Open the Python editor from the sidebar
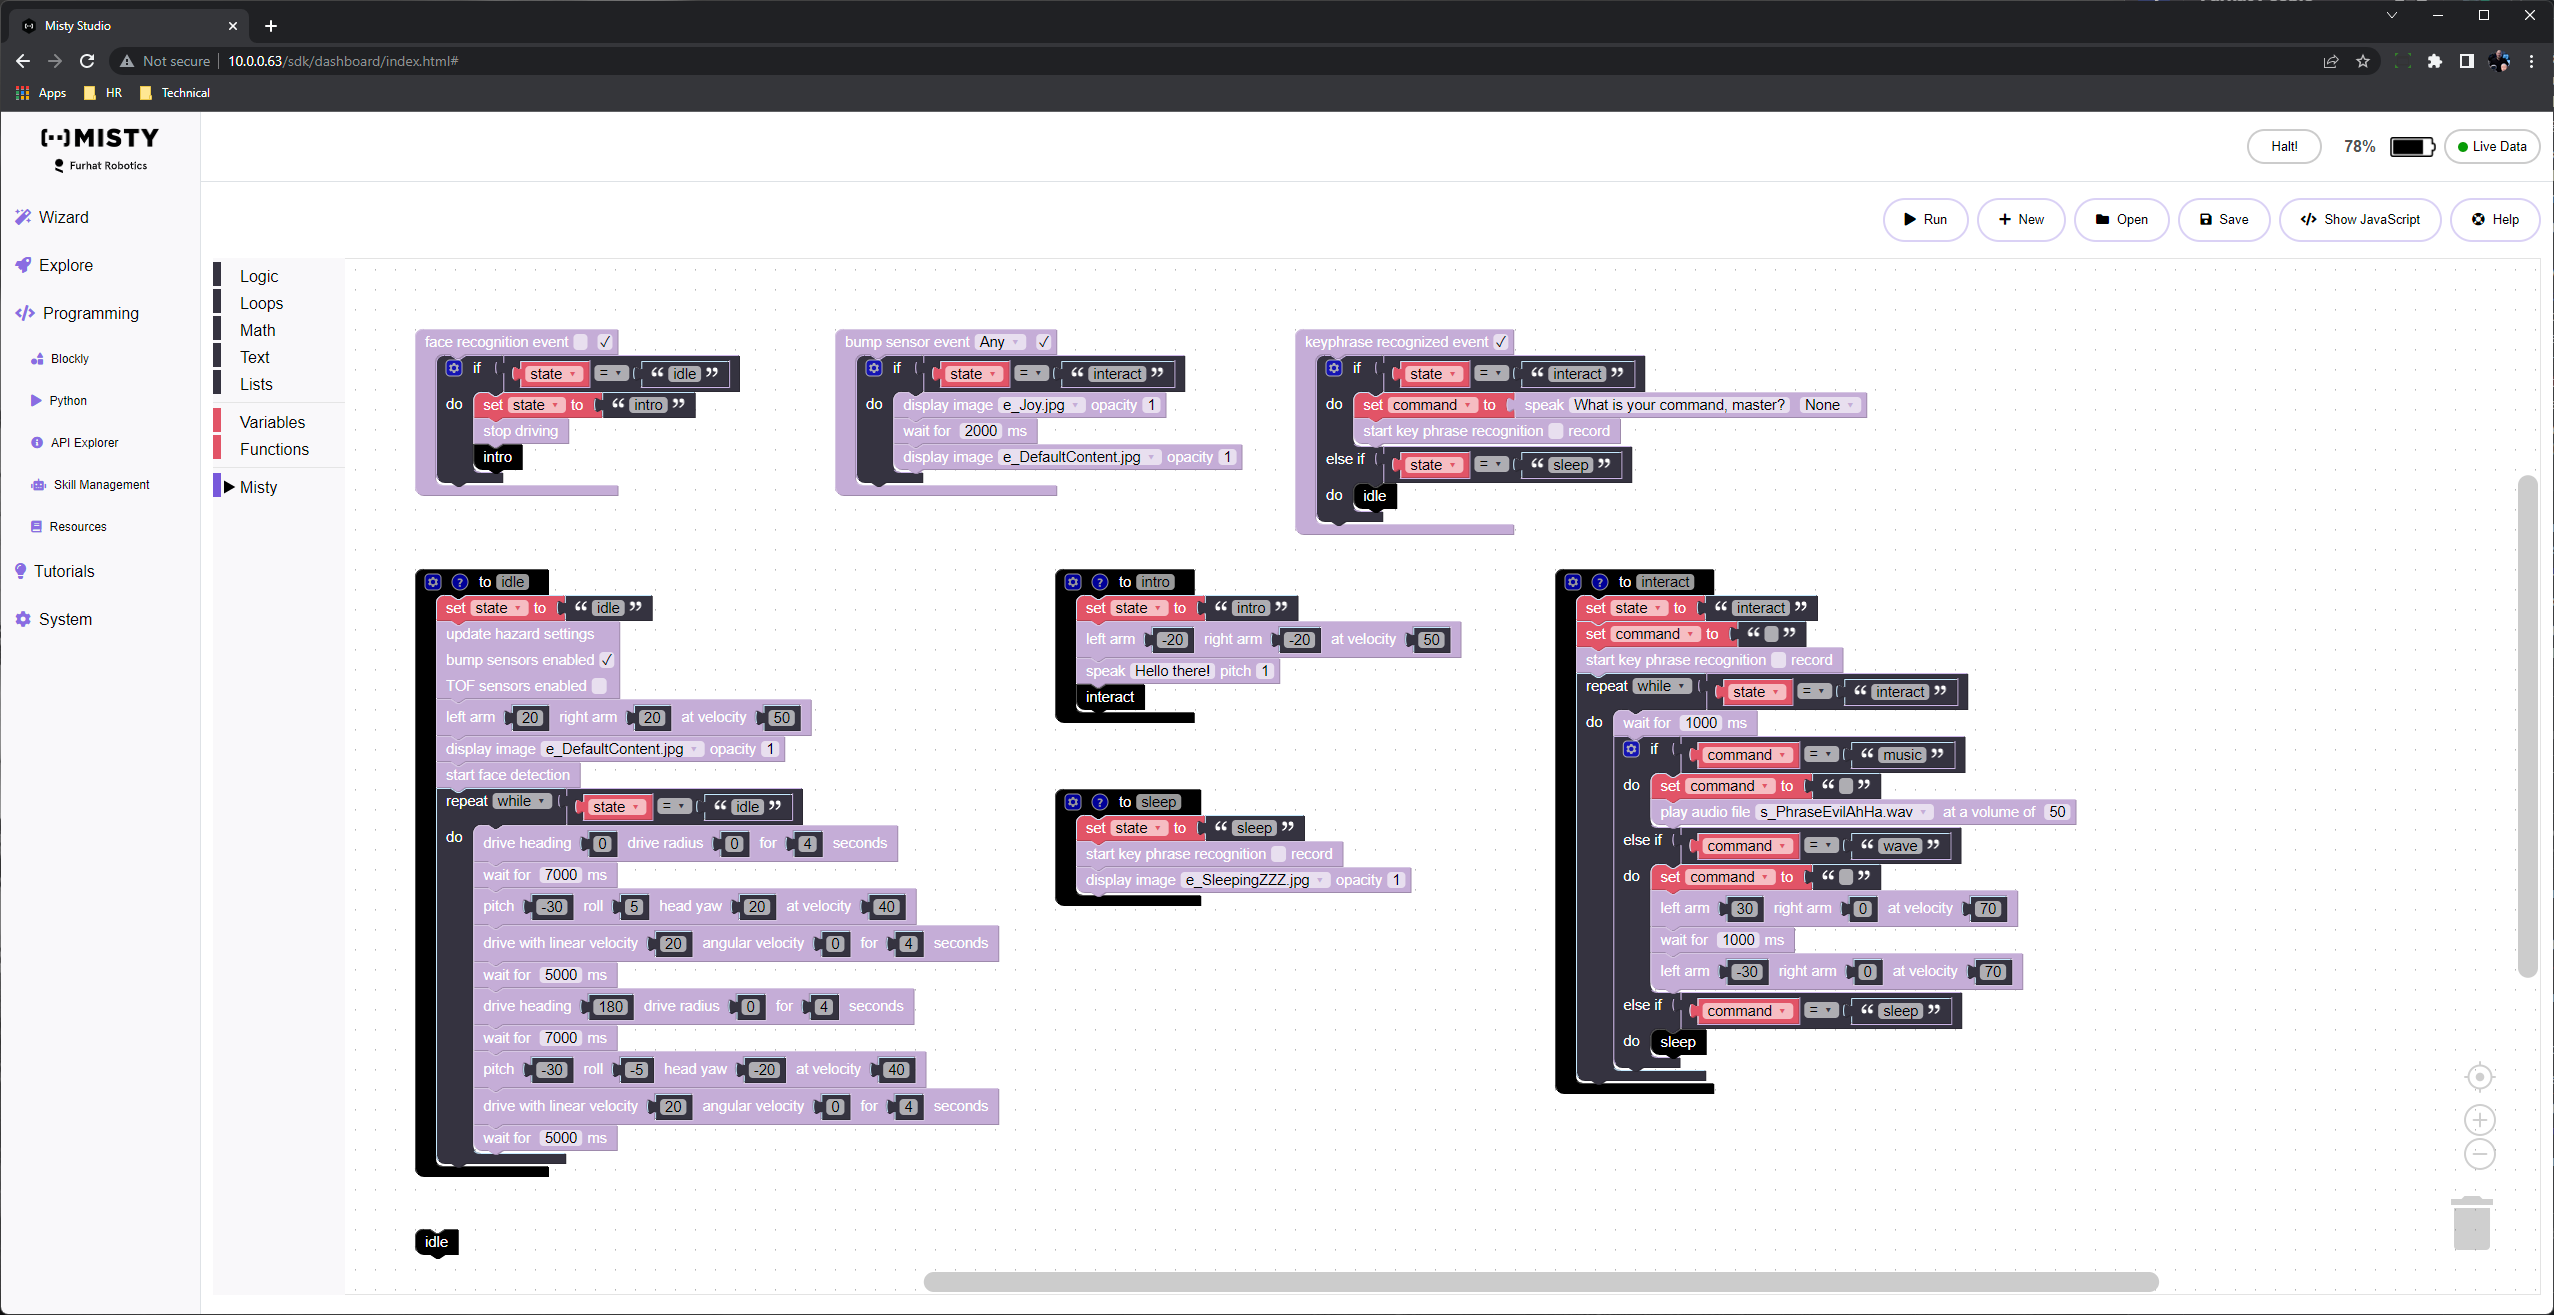The width and height of the screenshot is (2554, 1315). [x=68, y=400]
